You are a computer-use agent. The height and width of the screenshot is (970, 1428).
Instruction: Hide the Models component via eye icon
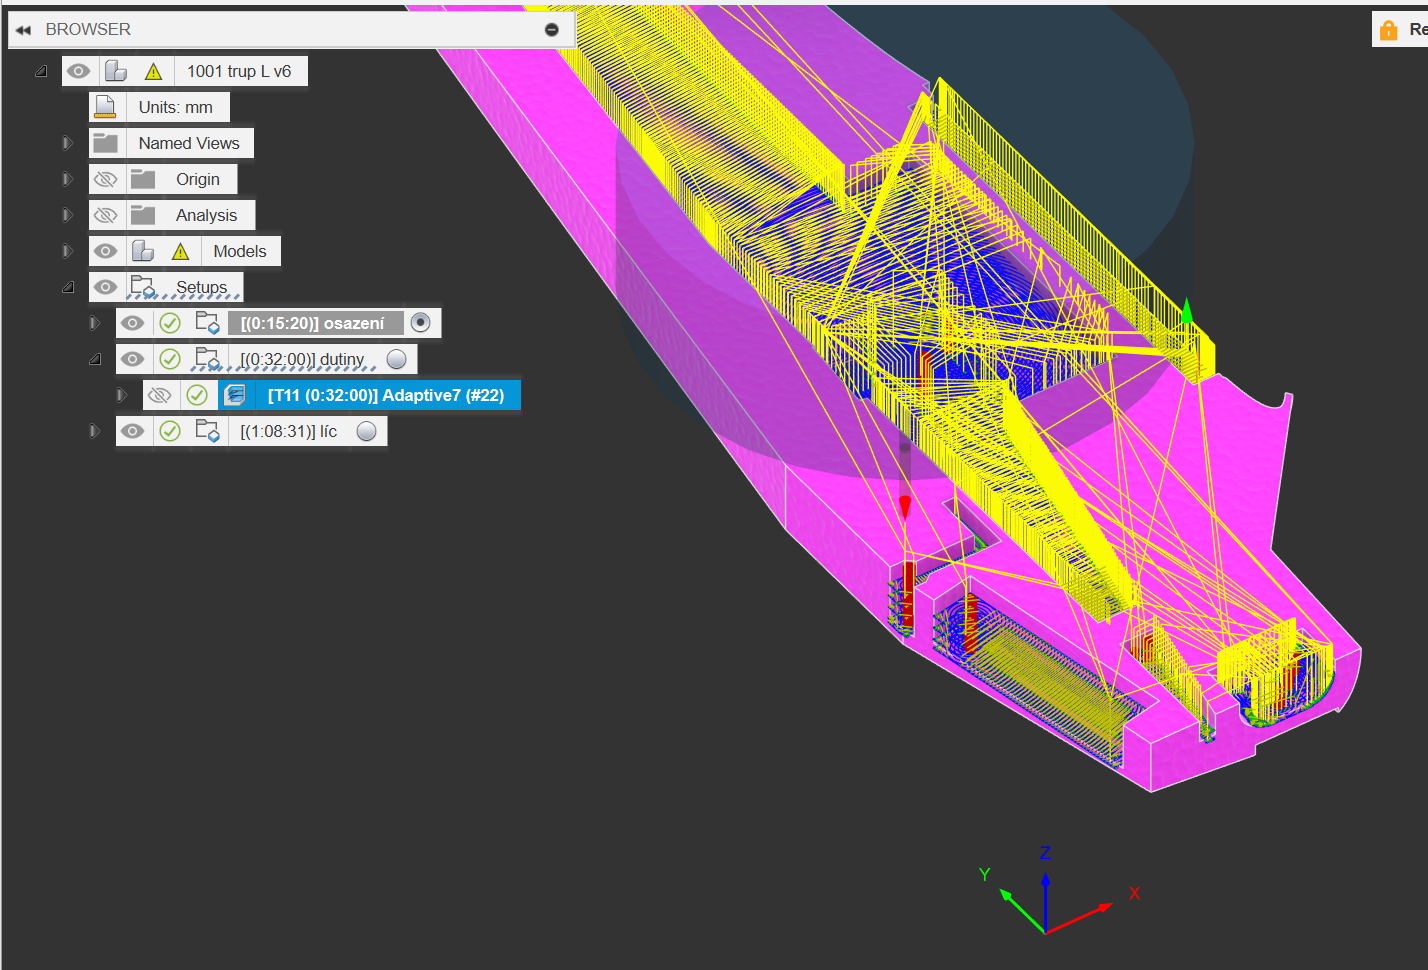[105, 251]
